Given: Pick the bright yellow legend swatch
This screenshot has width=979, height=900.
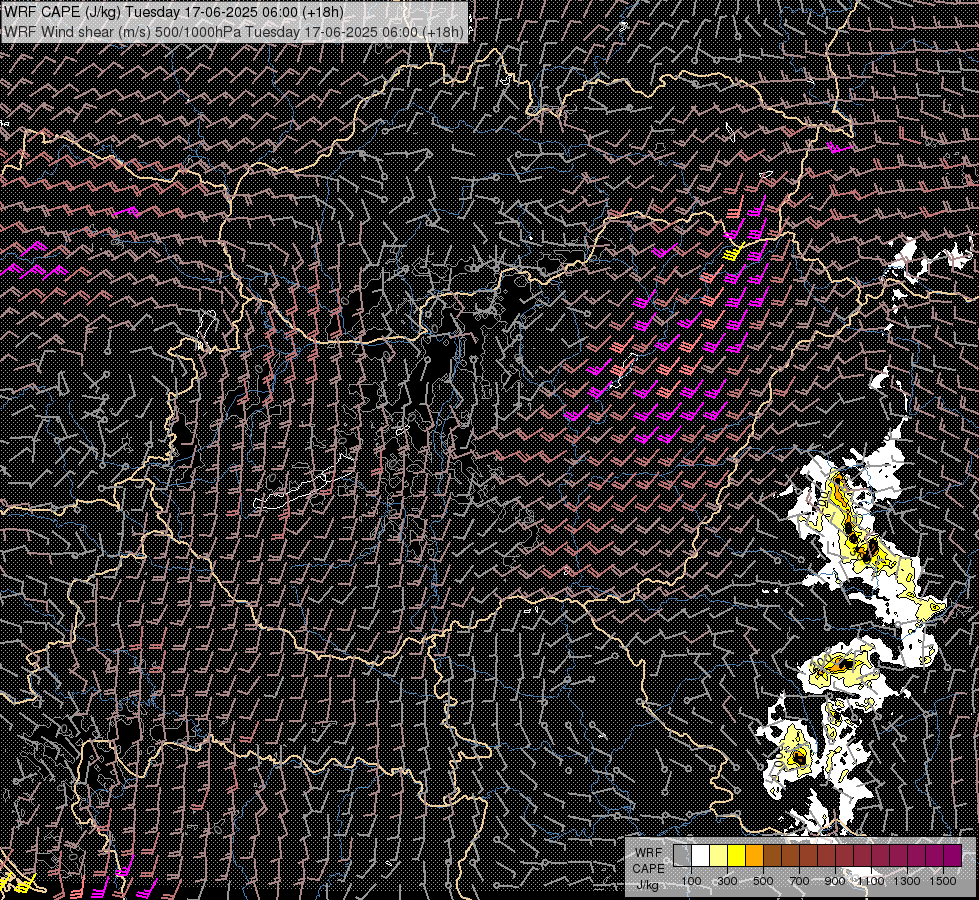Looking at the screenshot, I should tap(736, 856).
